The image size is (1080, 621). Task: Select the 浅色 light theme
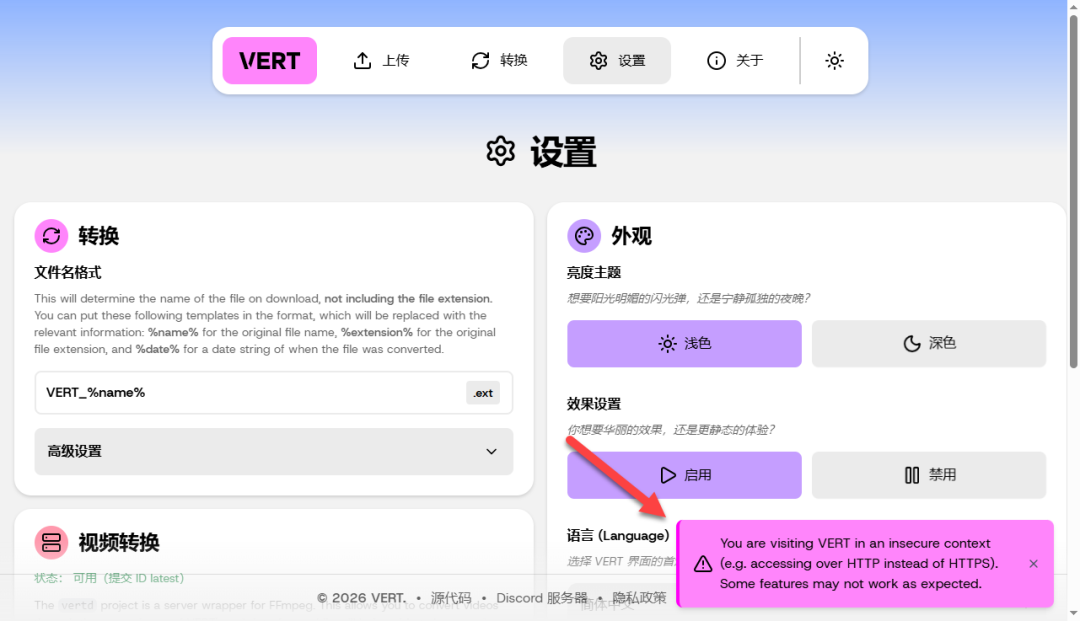[x=684, y=343]
